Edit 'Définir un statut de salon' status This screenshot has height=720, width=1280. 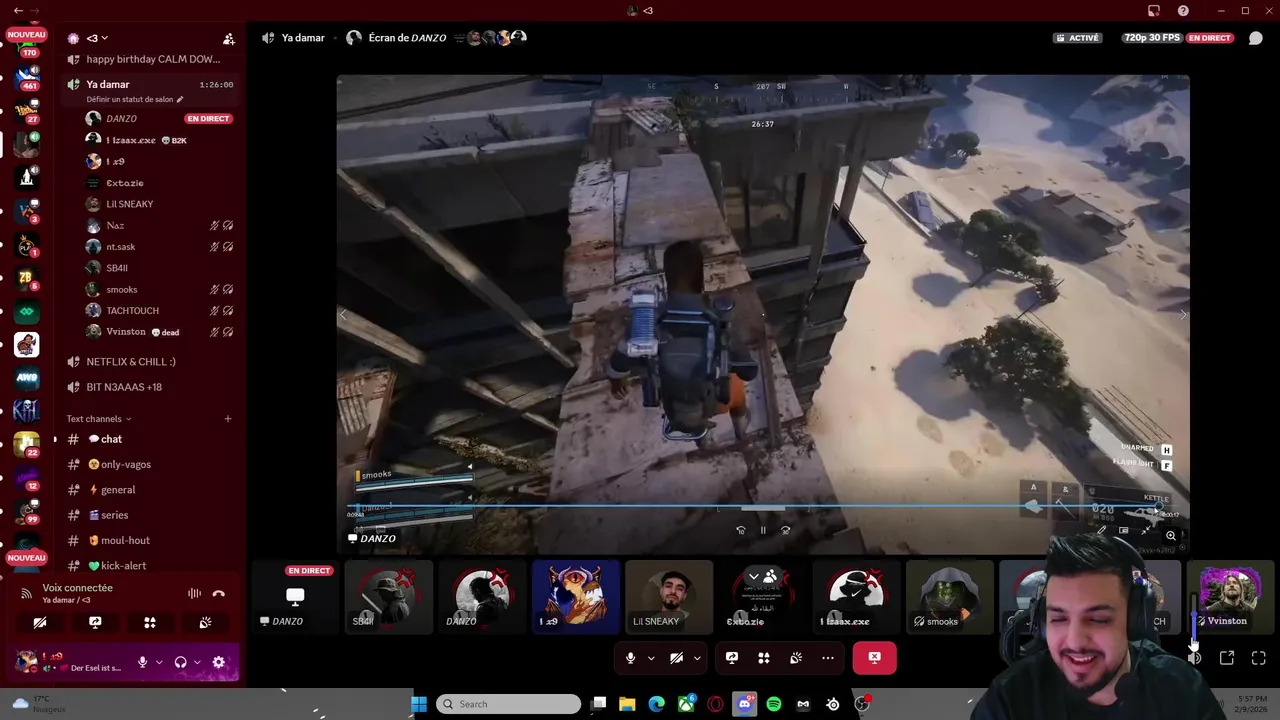click(135, 100)
